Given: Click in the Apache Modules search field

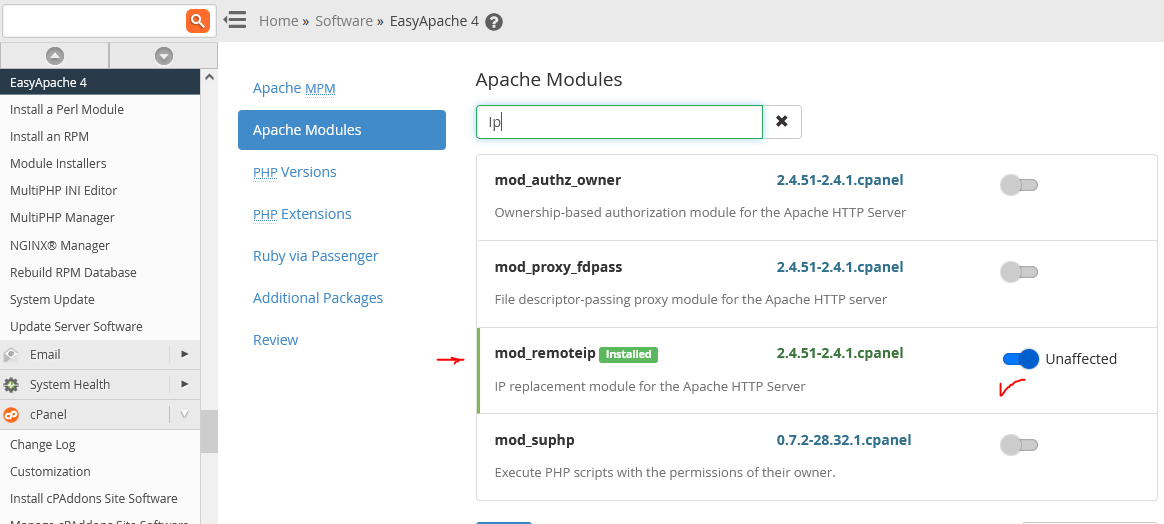Looking at the screenshot, I should [x=619, y=122].
